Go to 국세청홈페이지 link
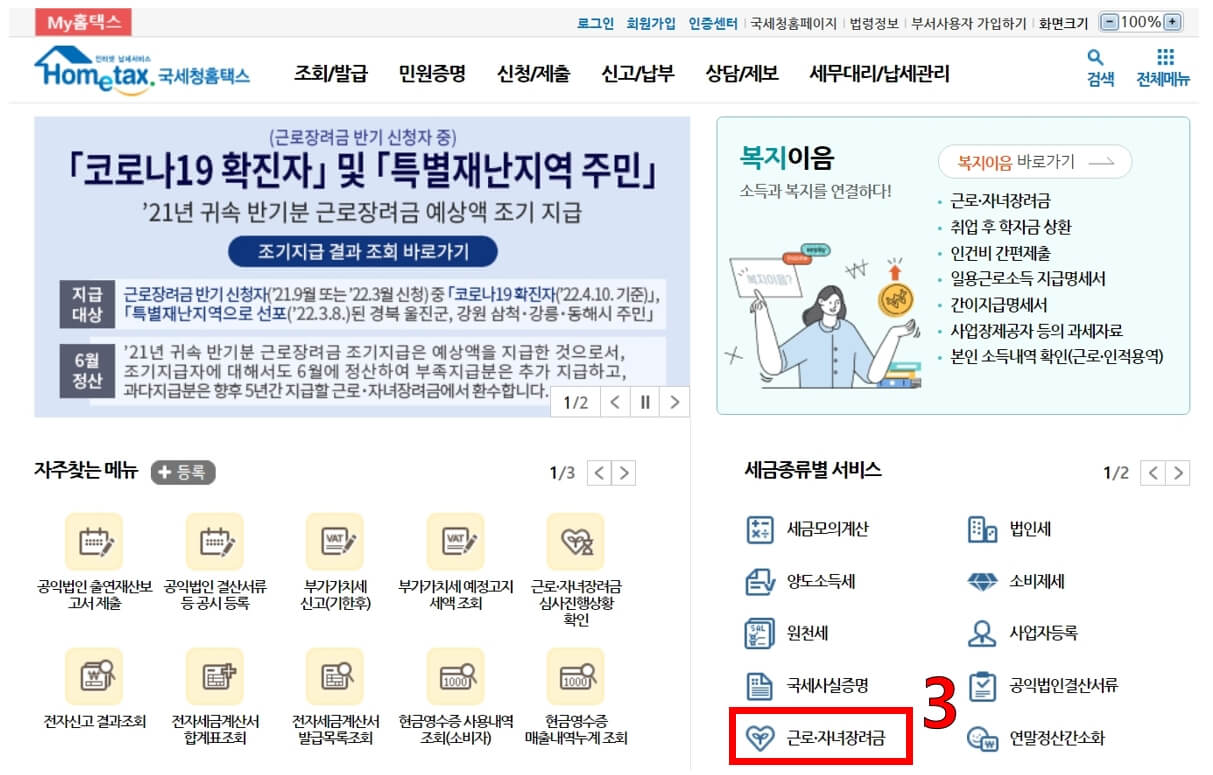The height and width of the screenshot is (775, 1213). [793, 23]
